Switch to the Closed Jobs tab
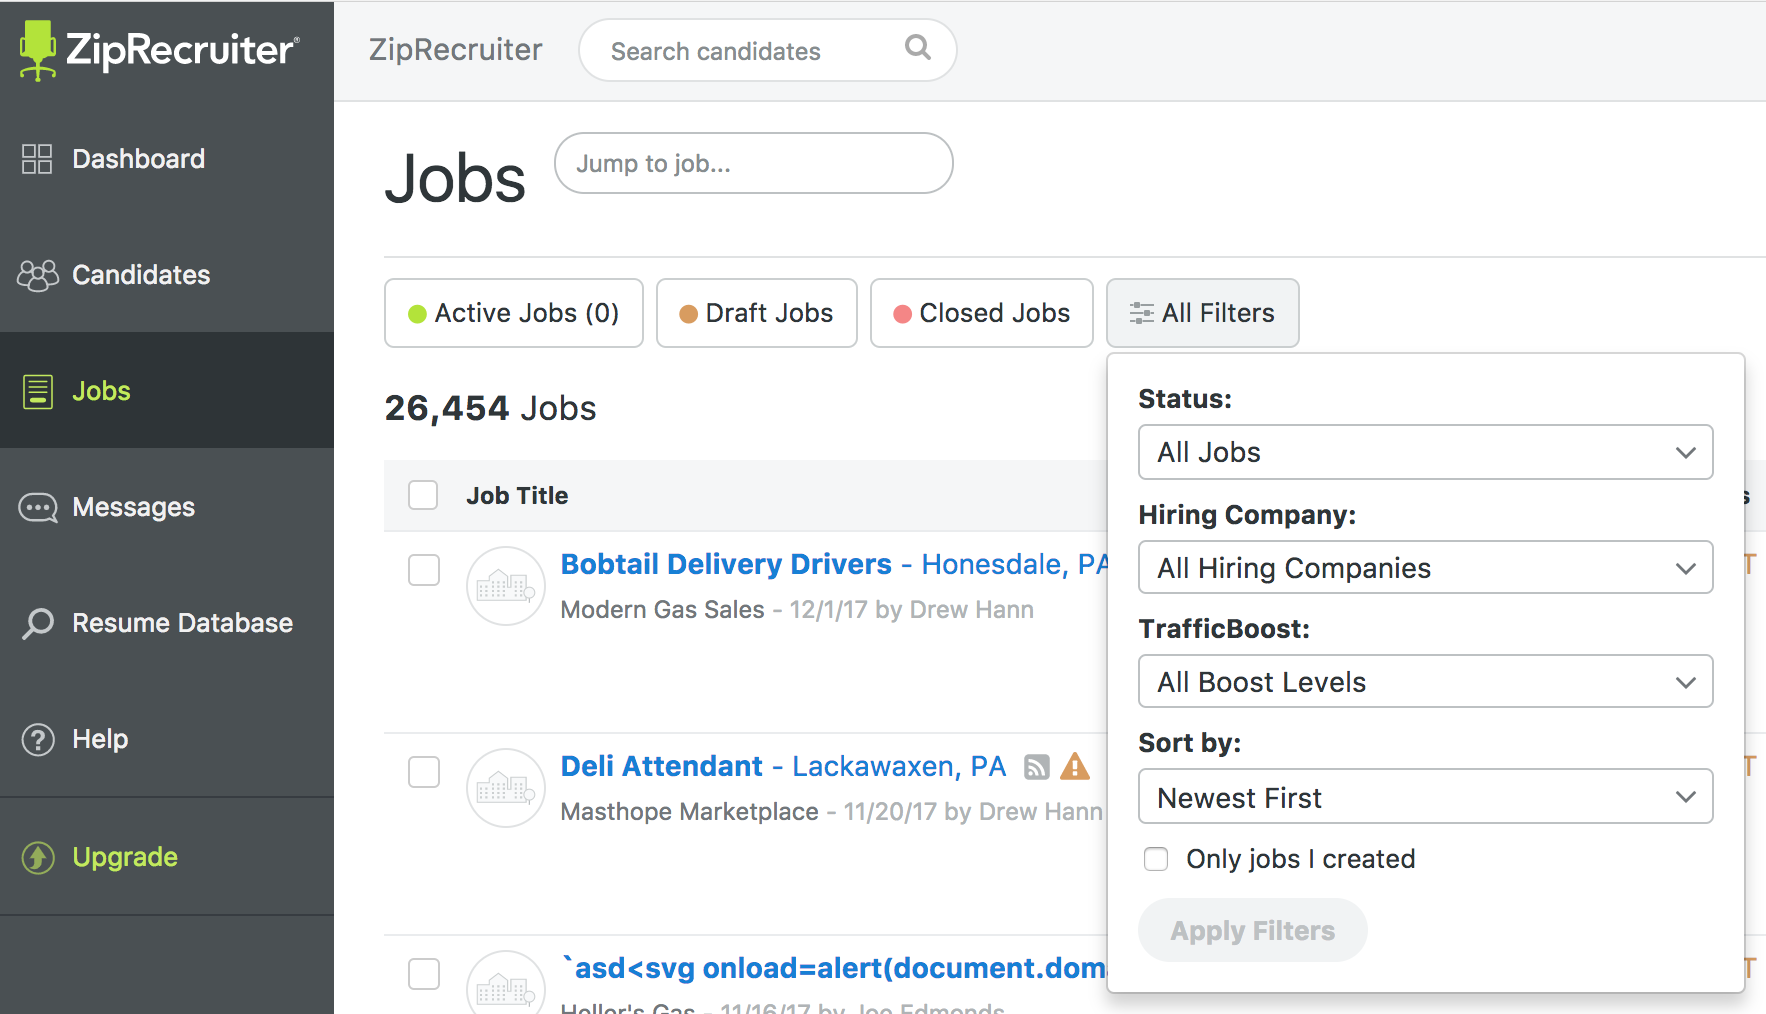This screenshot has width=1766, height=1014. [981, 313]
